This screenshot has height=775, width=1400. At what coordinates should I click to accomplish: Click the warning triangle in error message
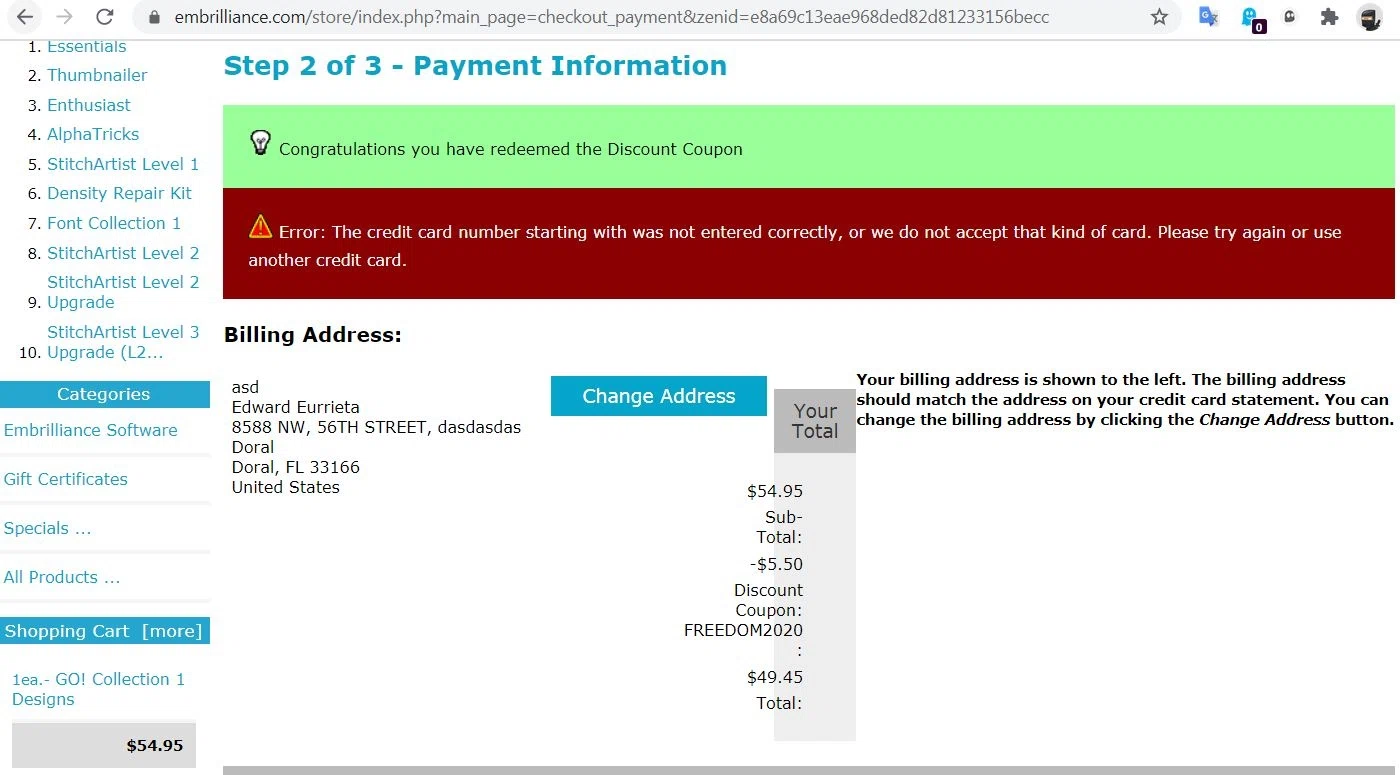click(x=260, y=226)
